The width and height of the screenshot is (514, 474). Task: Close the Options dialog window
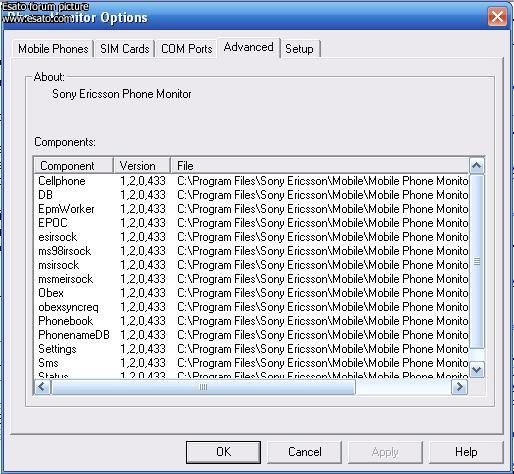tap(497, 16)
